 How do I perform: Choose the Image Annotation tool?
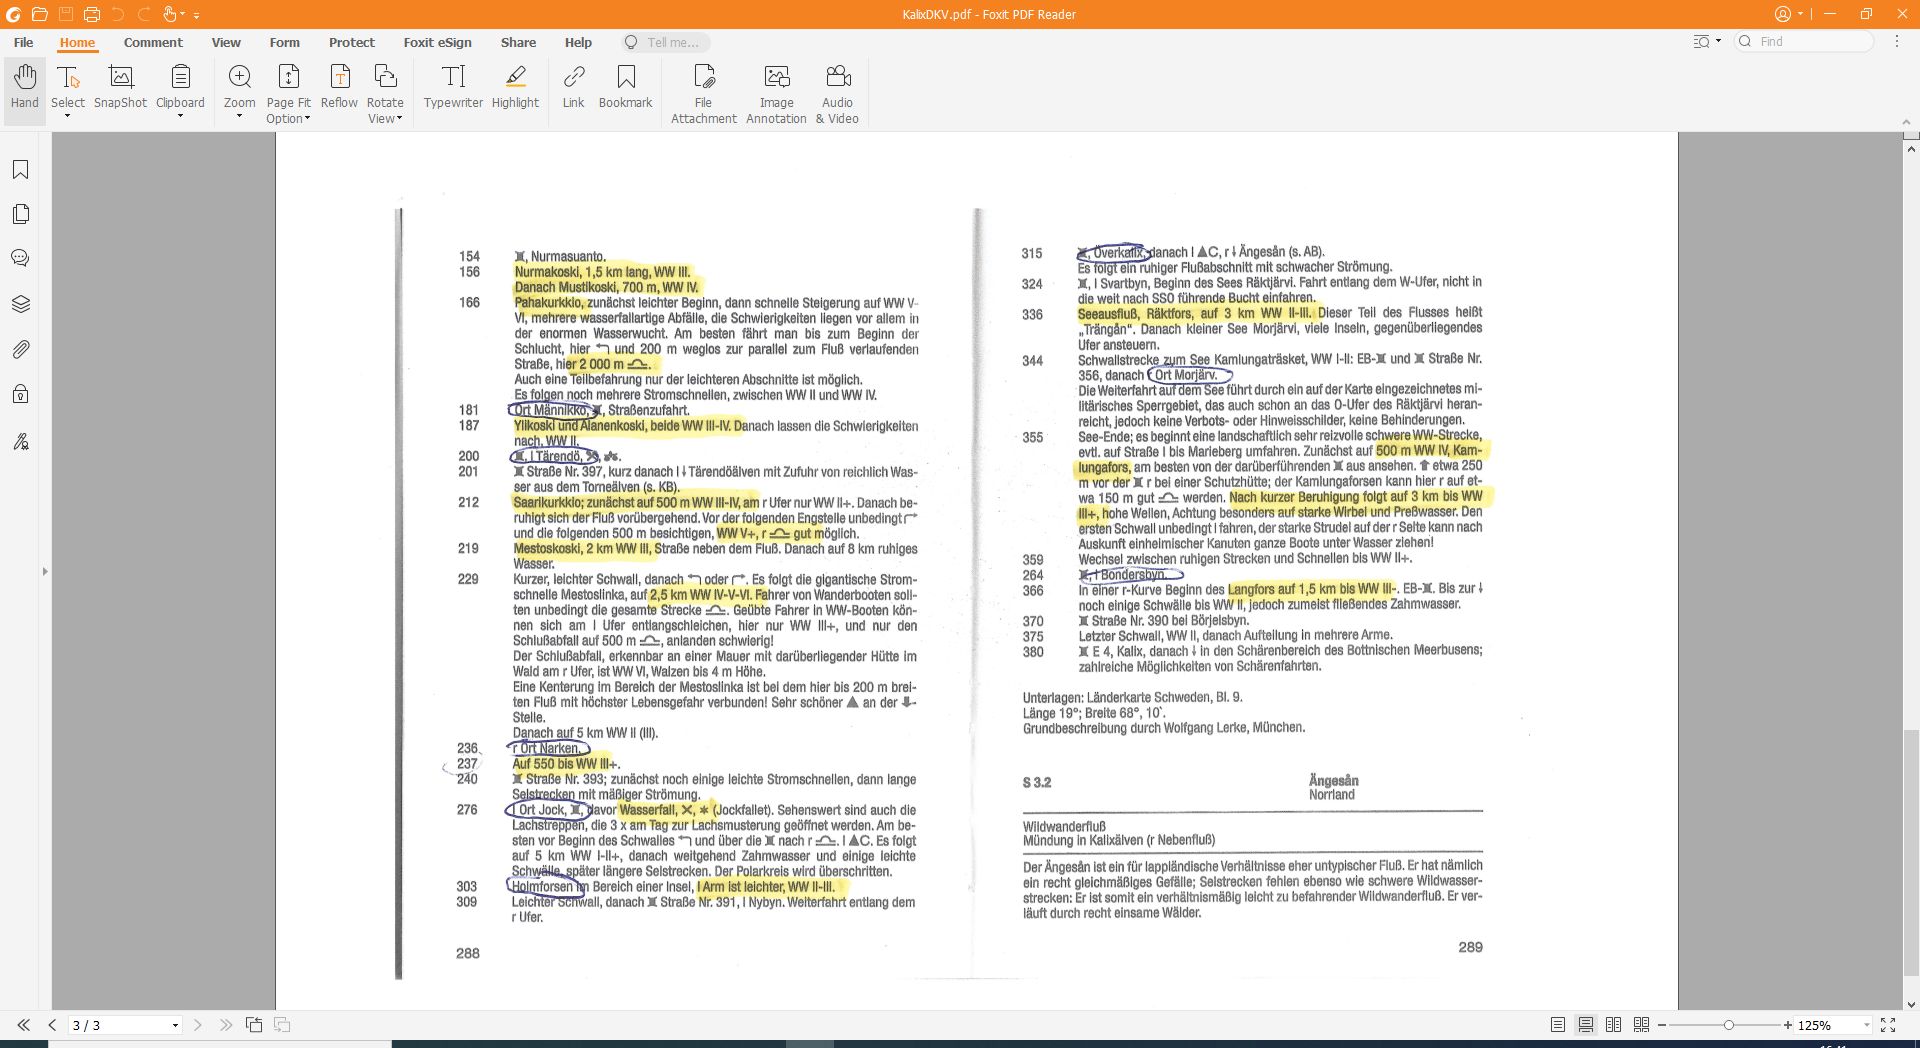click(x=776, y=94)
